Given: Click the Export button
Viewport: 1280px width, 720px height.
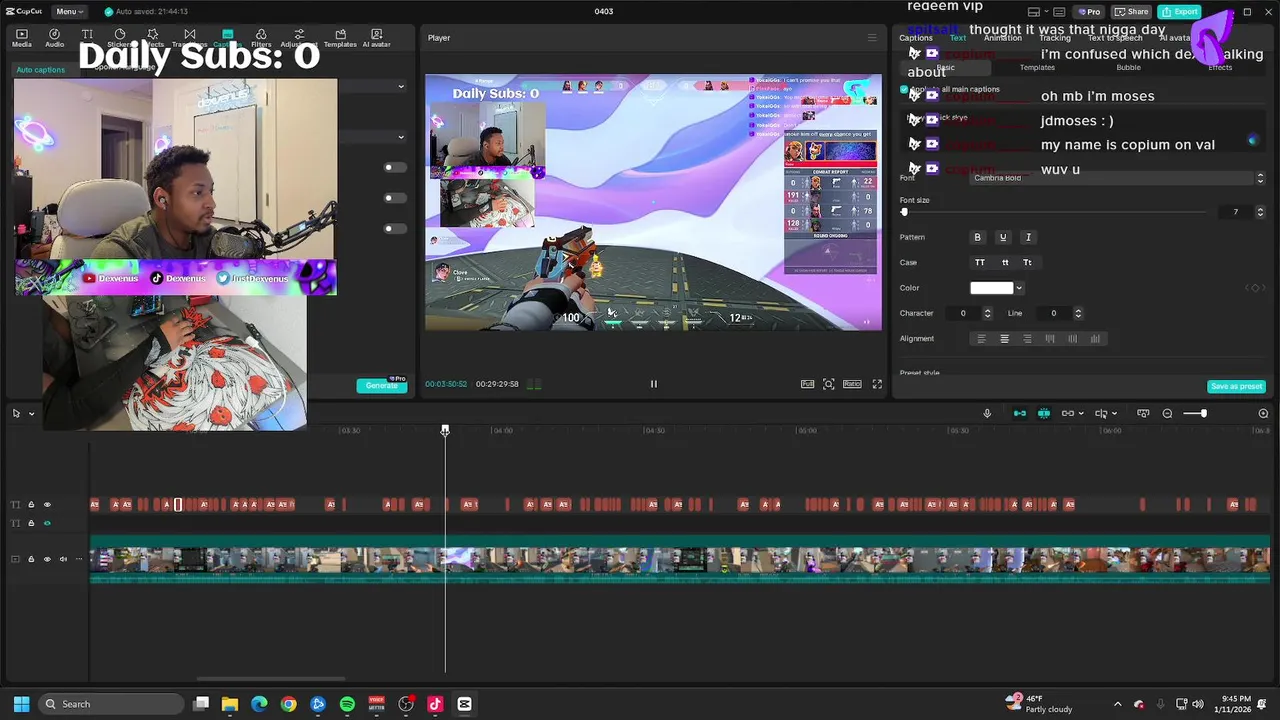Looking at the screenshot, I should click(x=1180, y=12).
